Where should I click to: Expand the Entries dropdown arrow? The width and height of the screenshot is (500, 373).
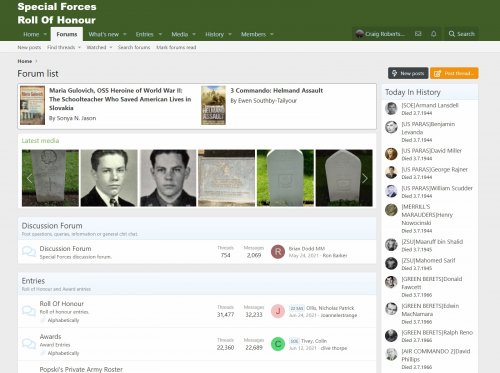[160, 34]
